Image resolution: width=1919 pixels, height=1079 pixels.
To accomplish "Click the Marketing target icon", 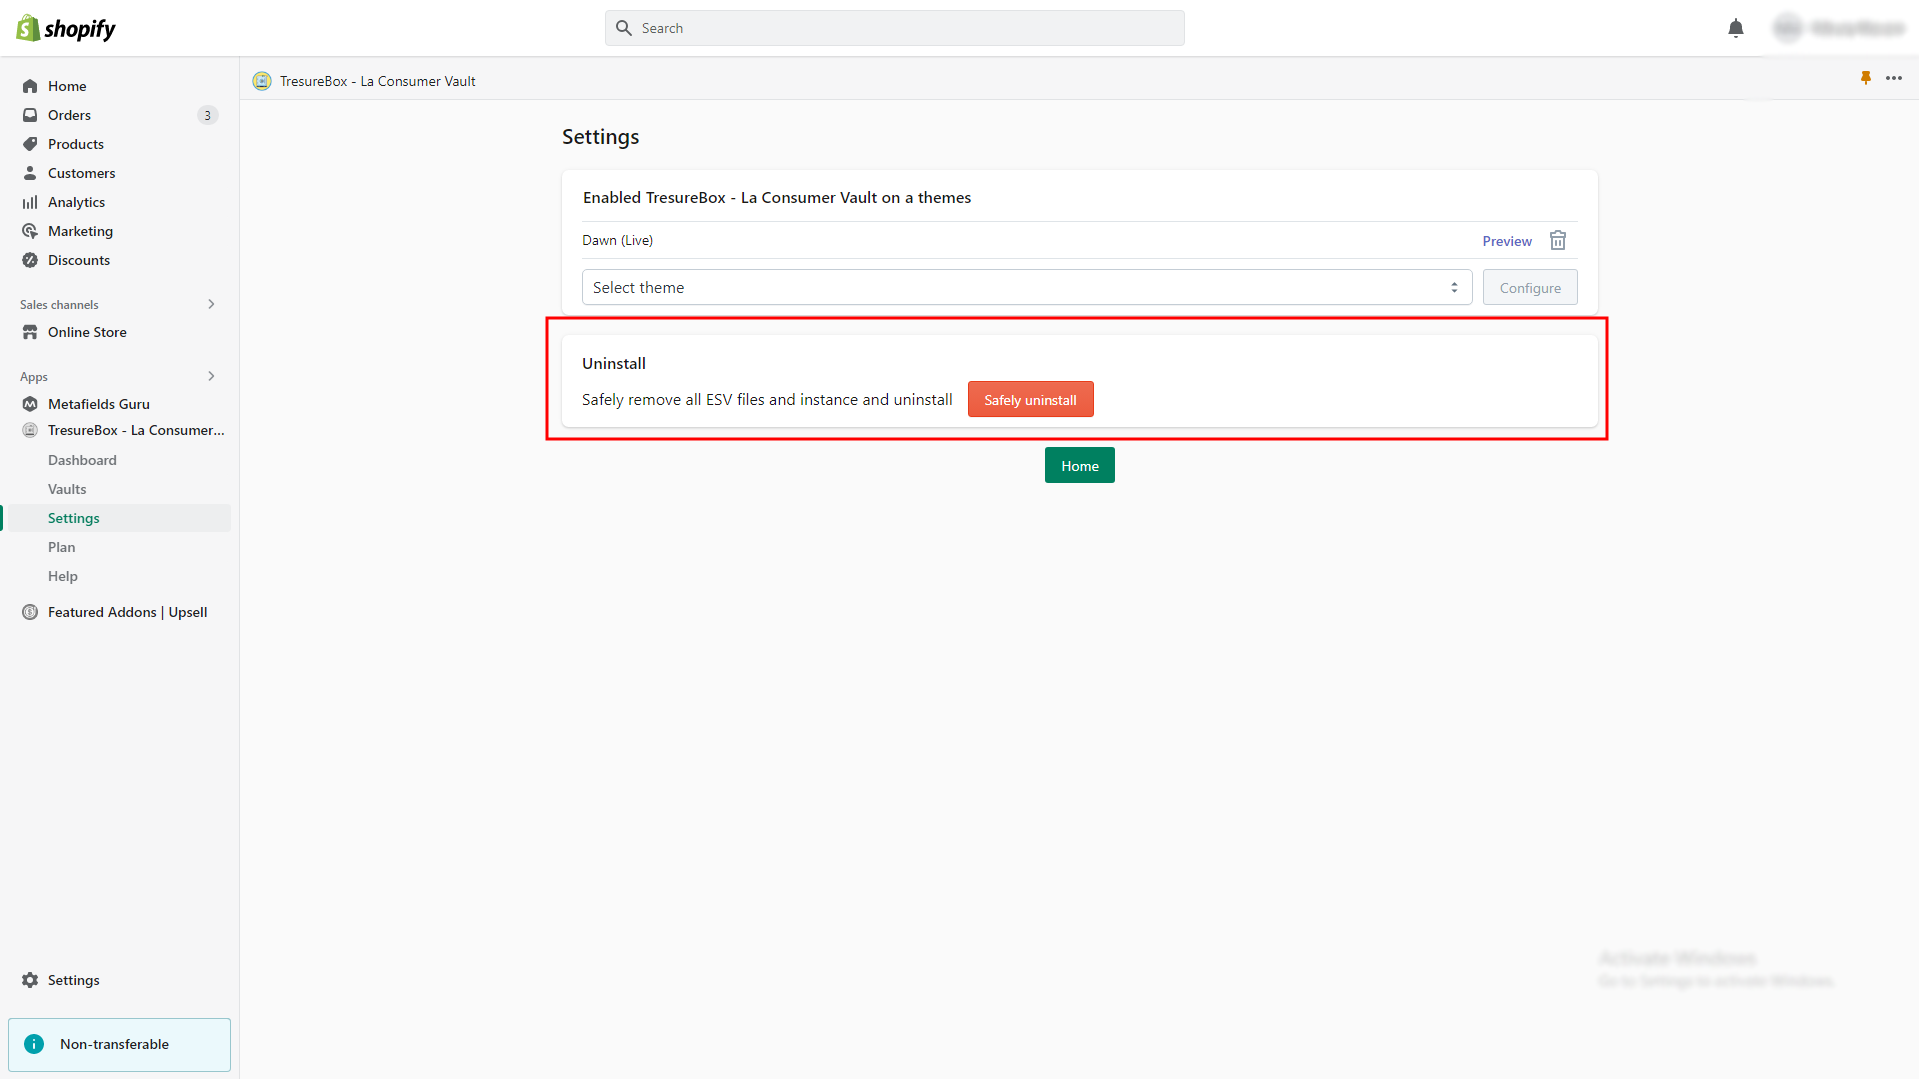I will click(30, 231).
